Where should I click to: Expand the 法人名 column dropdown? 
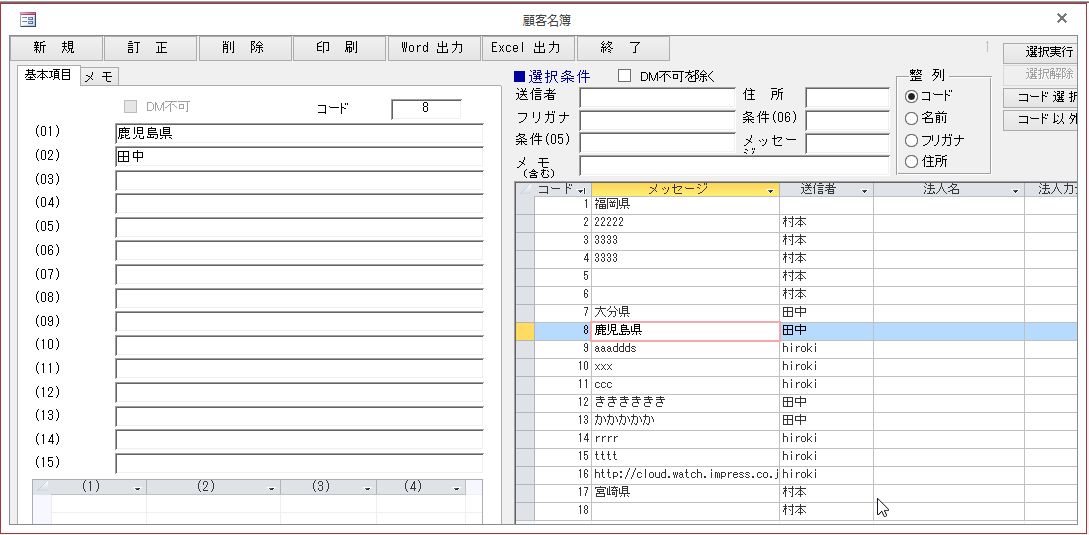pos(1015,190)
